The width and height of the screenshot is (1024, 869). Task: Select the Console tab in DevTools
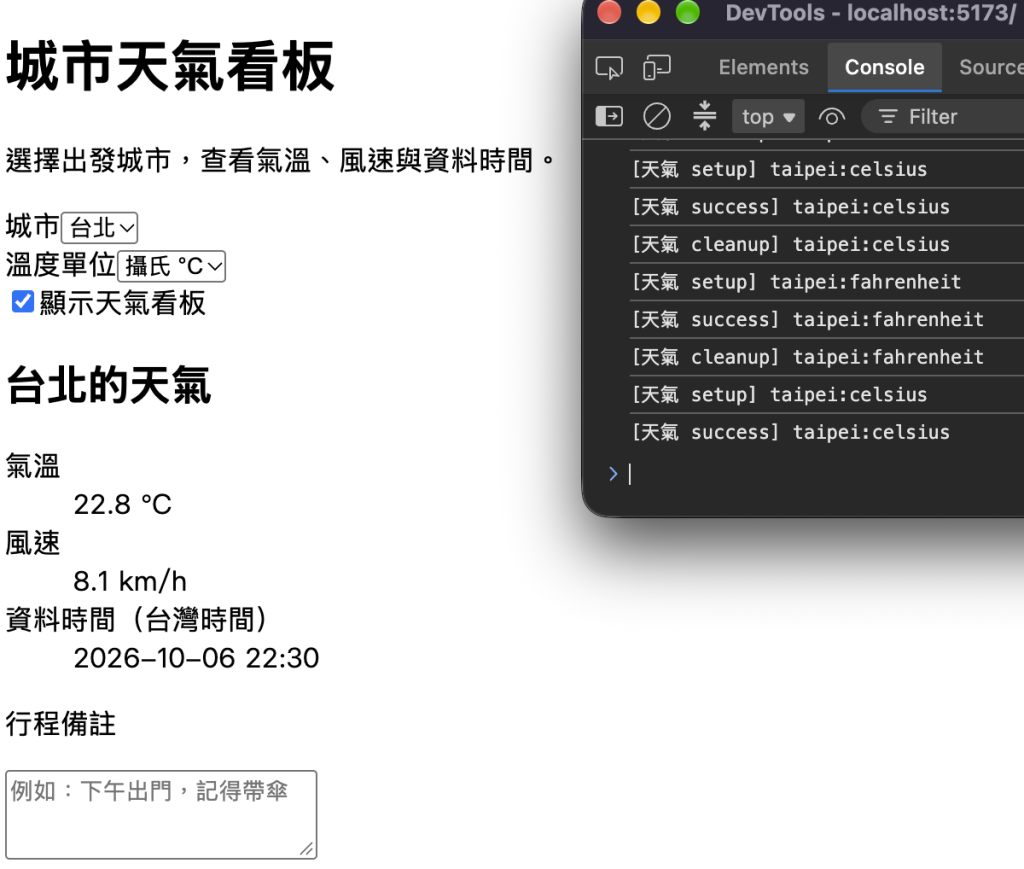(884, 67)
